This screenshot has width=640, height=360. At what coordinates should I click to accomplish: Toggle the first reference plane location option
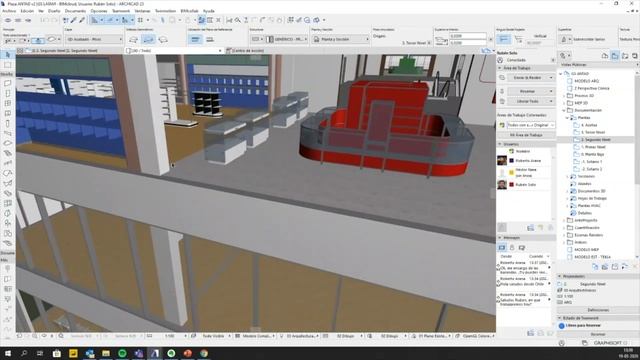pos(196,39)
